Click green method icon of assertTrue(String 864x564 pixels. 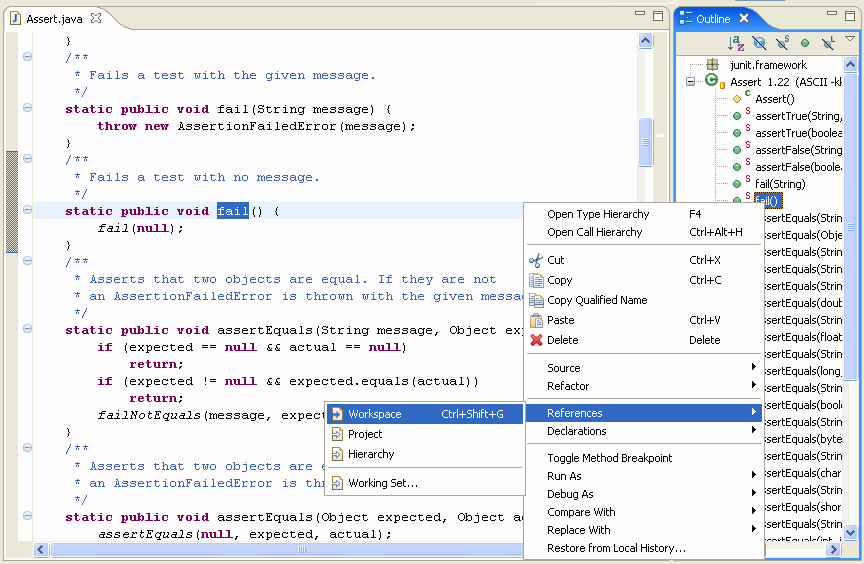coord(737,116)
